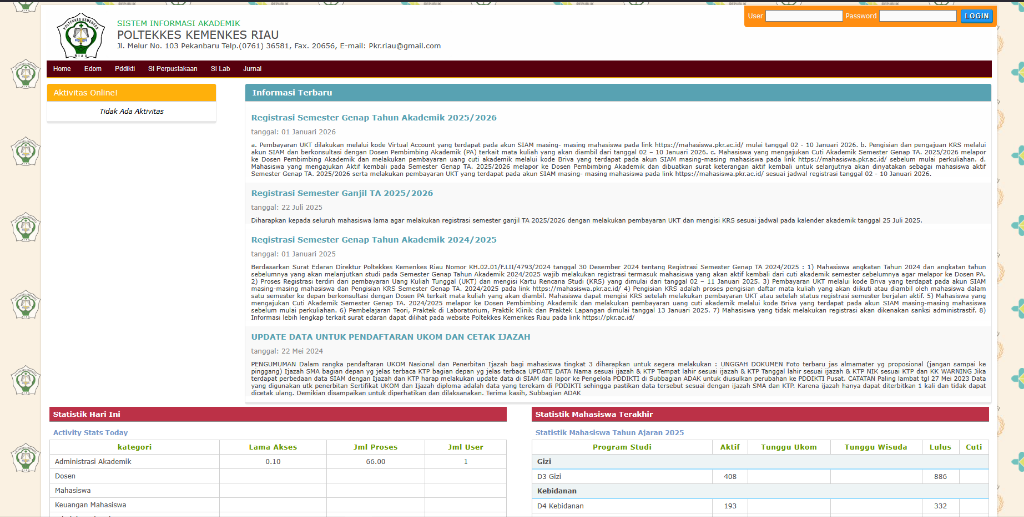Click 'Statistik Mahasiswa Tahun Ajaran 2025' heading

[x=609, y=433]
